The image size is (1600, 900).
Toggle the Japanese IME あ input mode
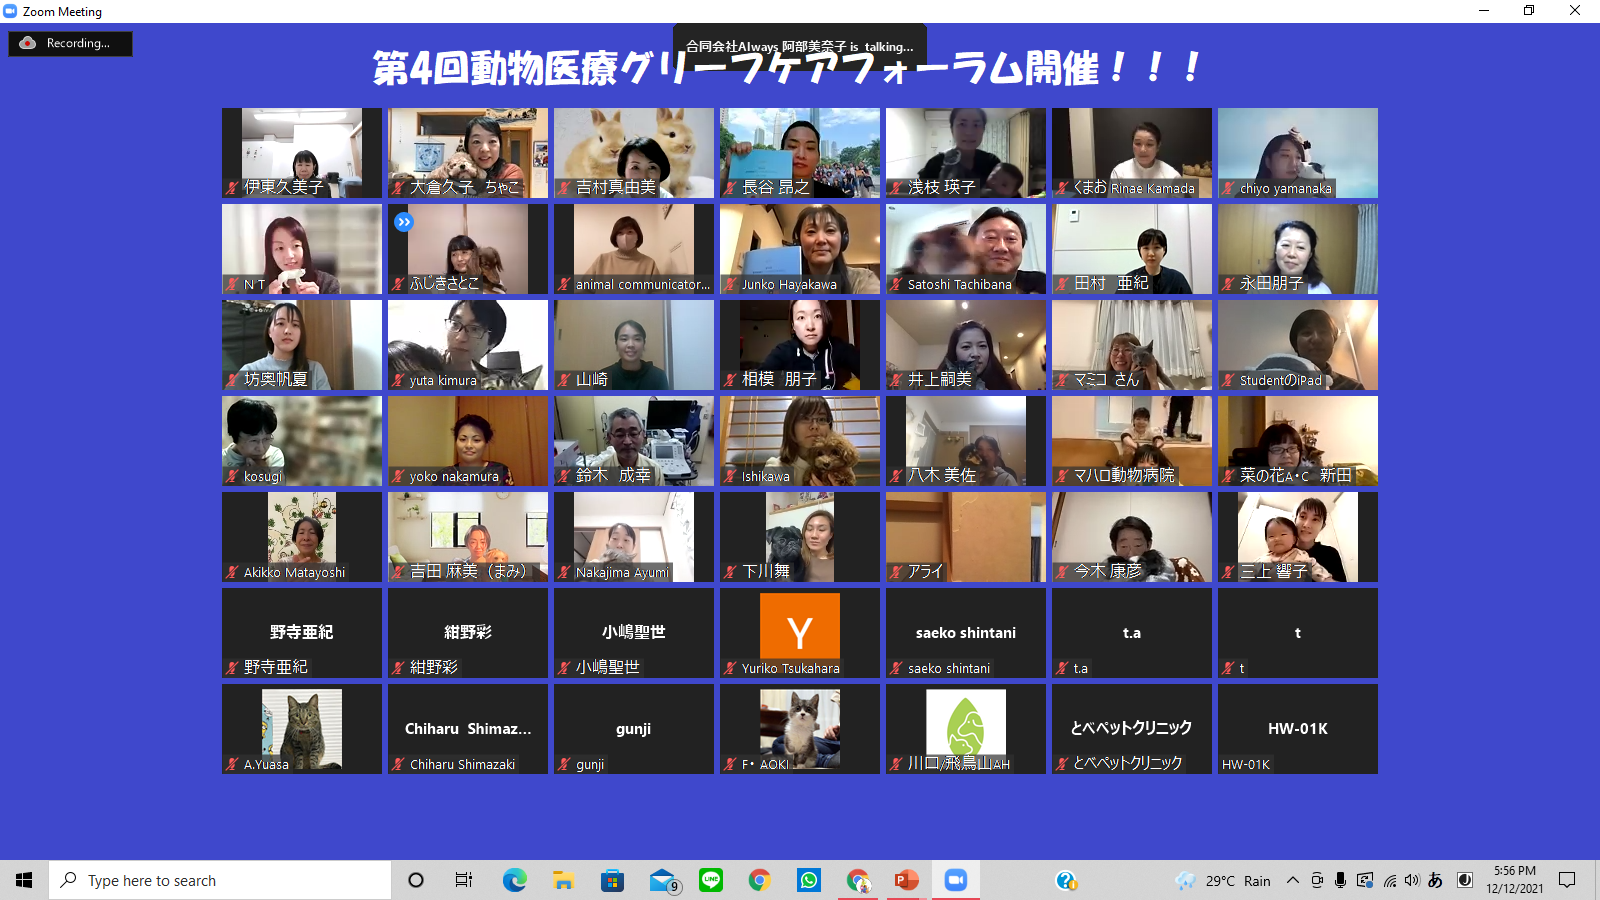coord(1435,880)
